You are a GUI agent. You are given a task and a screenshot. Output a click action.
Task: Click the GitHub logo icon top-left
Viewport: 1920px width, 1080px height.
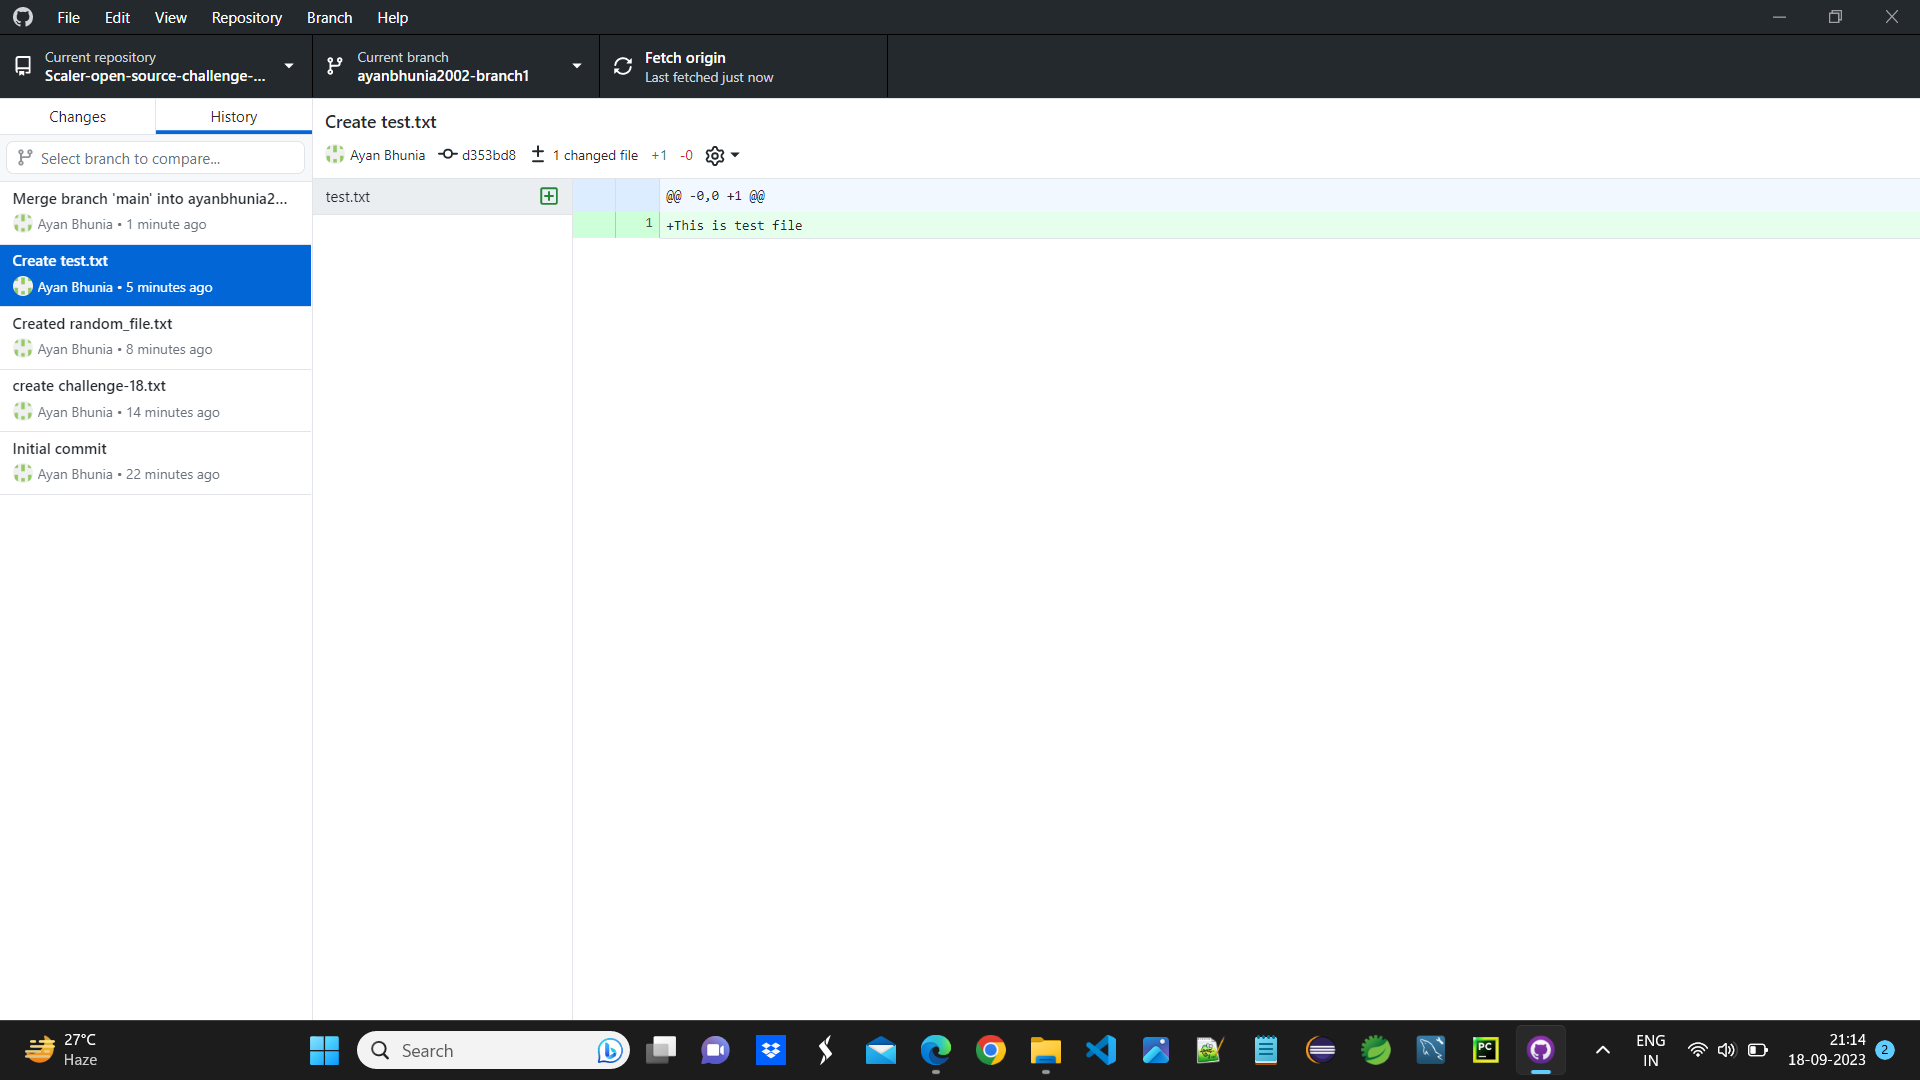(x=22, y=17)
